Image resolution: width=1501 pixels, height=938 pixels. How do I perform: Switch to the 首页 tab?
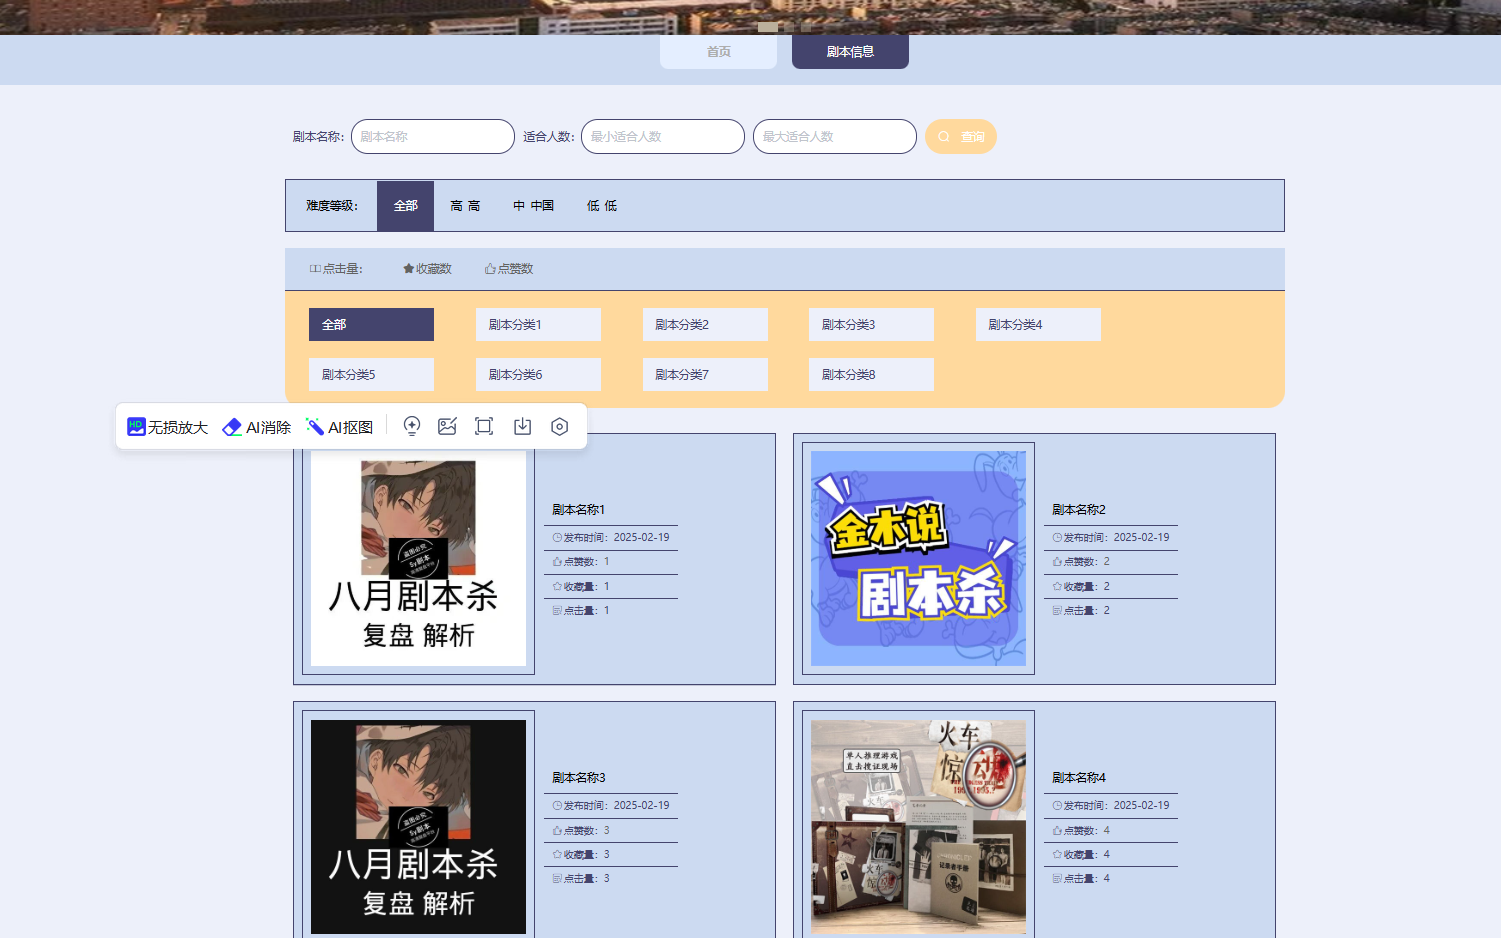[718, 52]
